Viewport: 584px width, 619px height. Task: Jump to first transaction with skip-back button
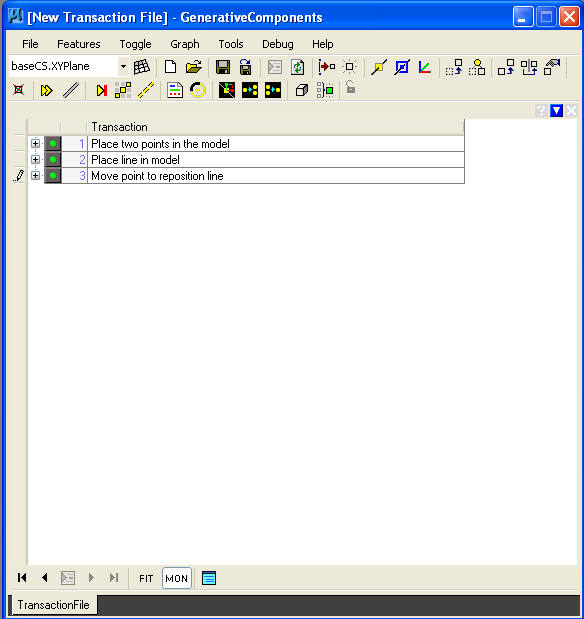click(x=22, y=578)
